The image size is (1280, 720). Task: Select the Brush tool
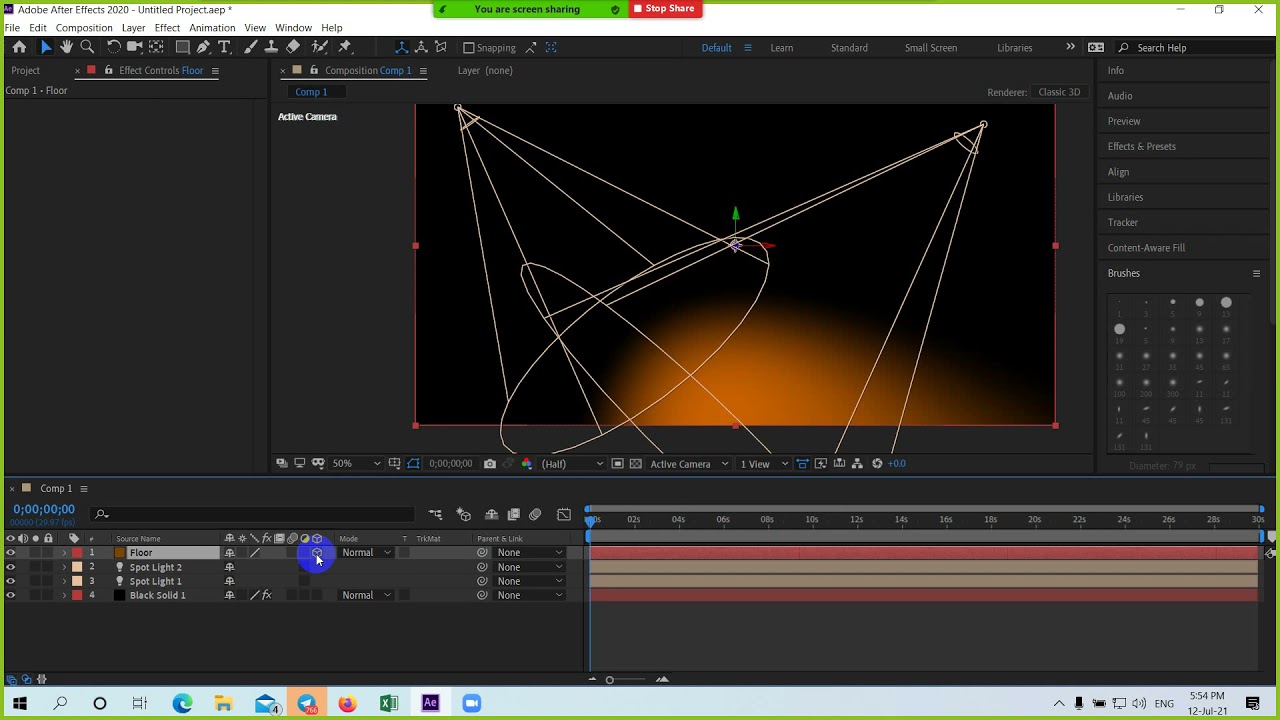point(250,47)
